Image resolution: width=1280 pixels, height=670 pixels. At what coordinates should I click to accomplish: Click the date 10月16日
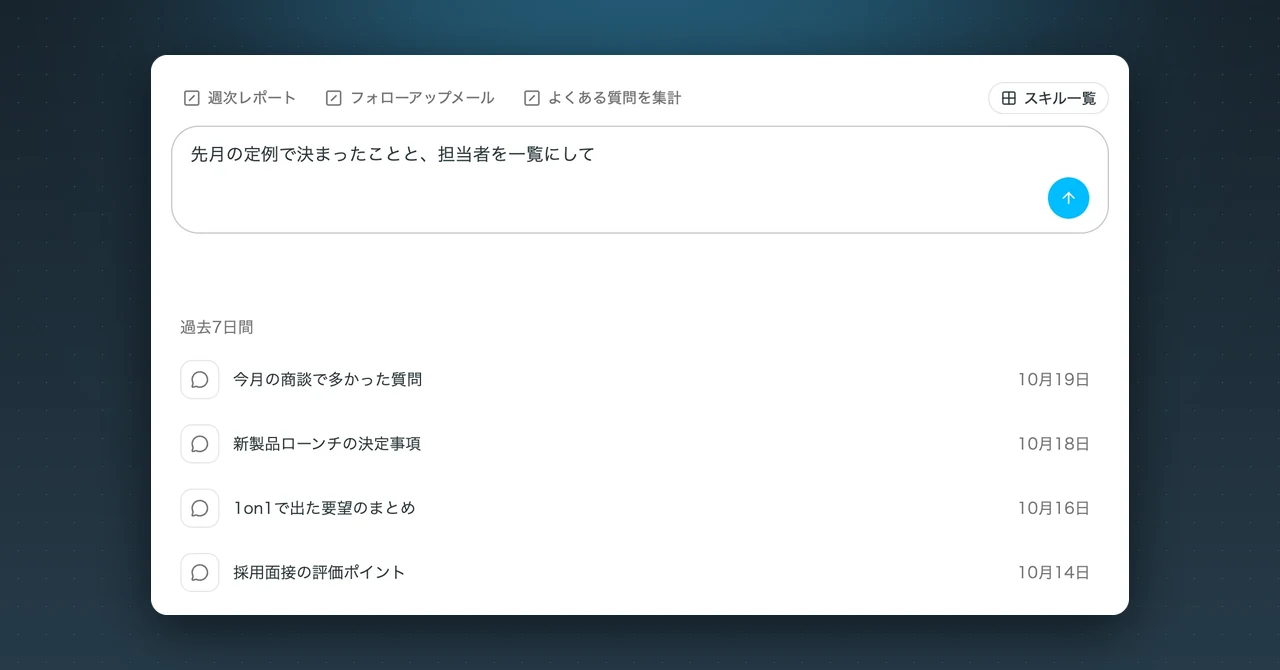click(1054, 508)
